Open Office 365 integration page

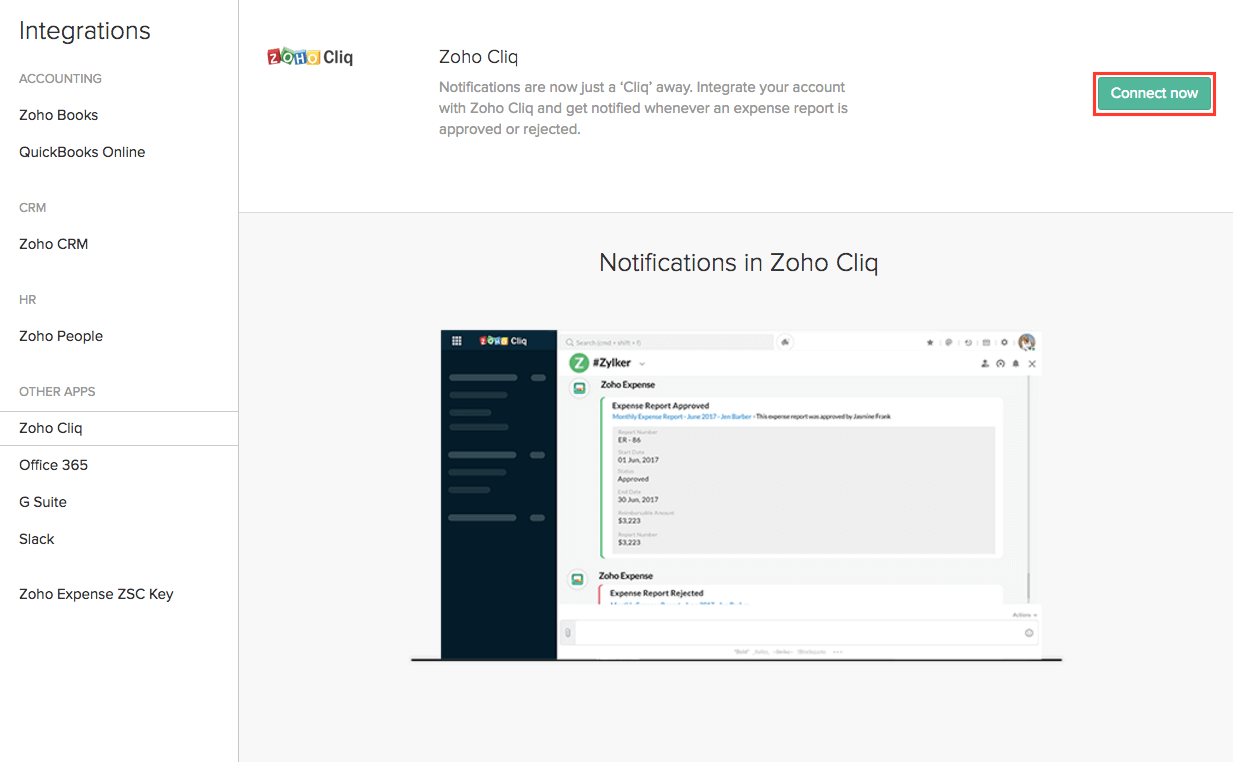point(54,465)
